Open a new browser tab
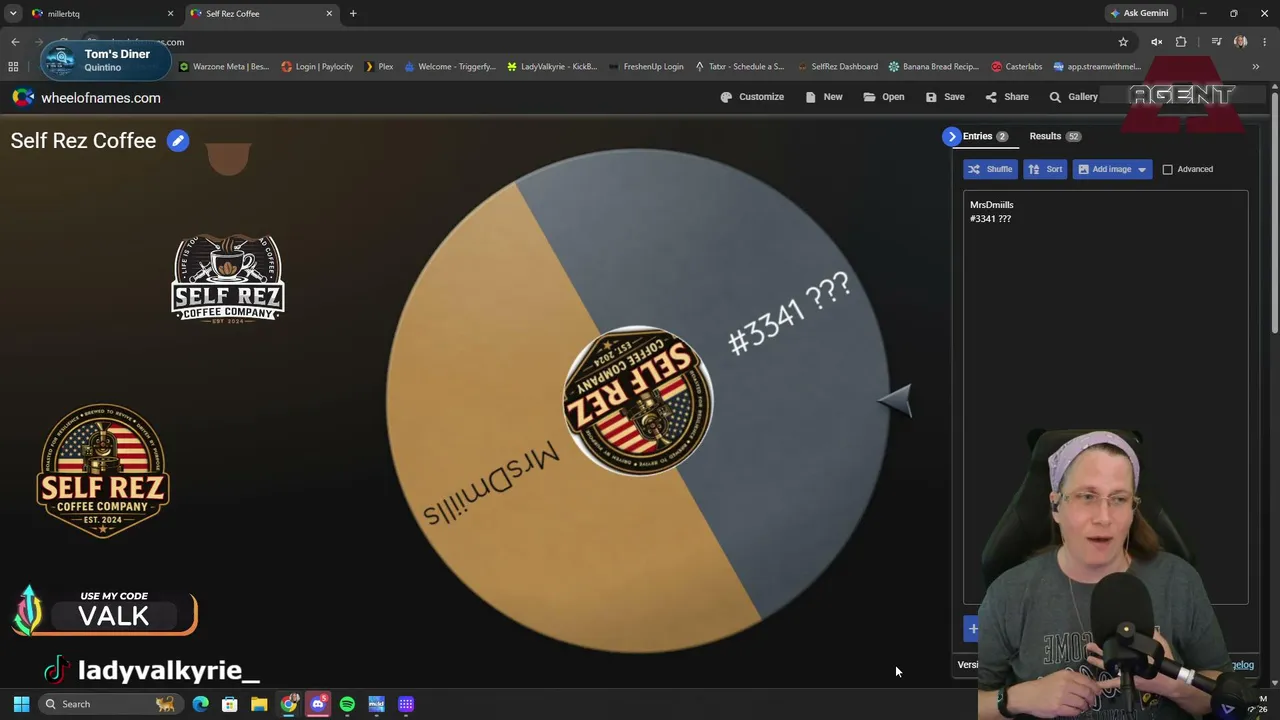 (x=353, y=14)
